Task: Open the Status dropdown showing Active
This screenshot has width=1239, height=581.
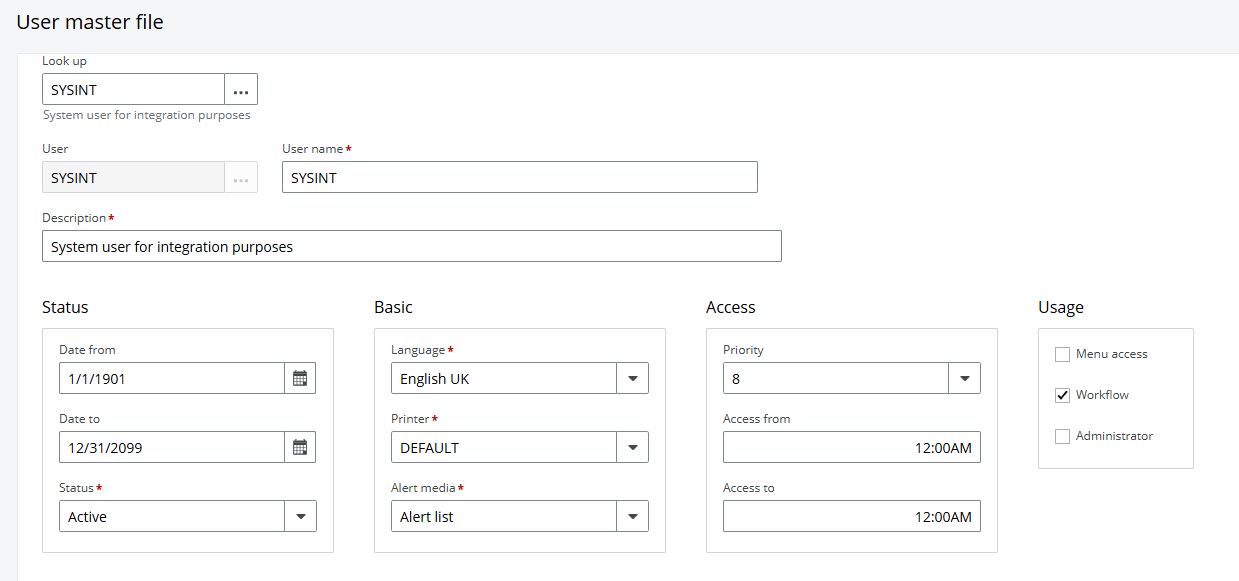Action: click(x=301, y=516)
